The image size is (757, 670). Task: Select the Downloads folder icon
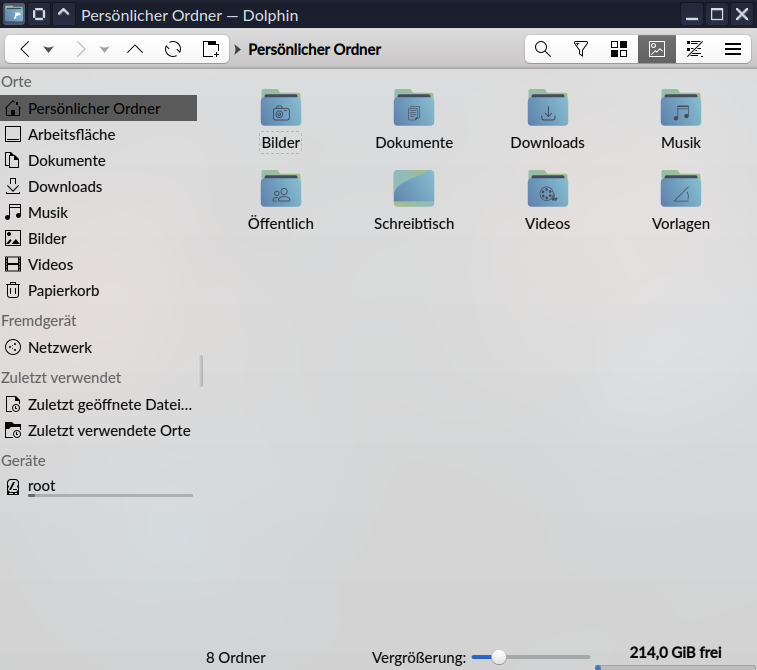coord(547,108)
